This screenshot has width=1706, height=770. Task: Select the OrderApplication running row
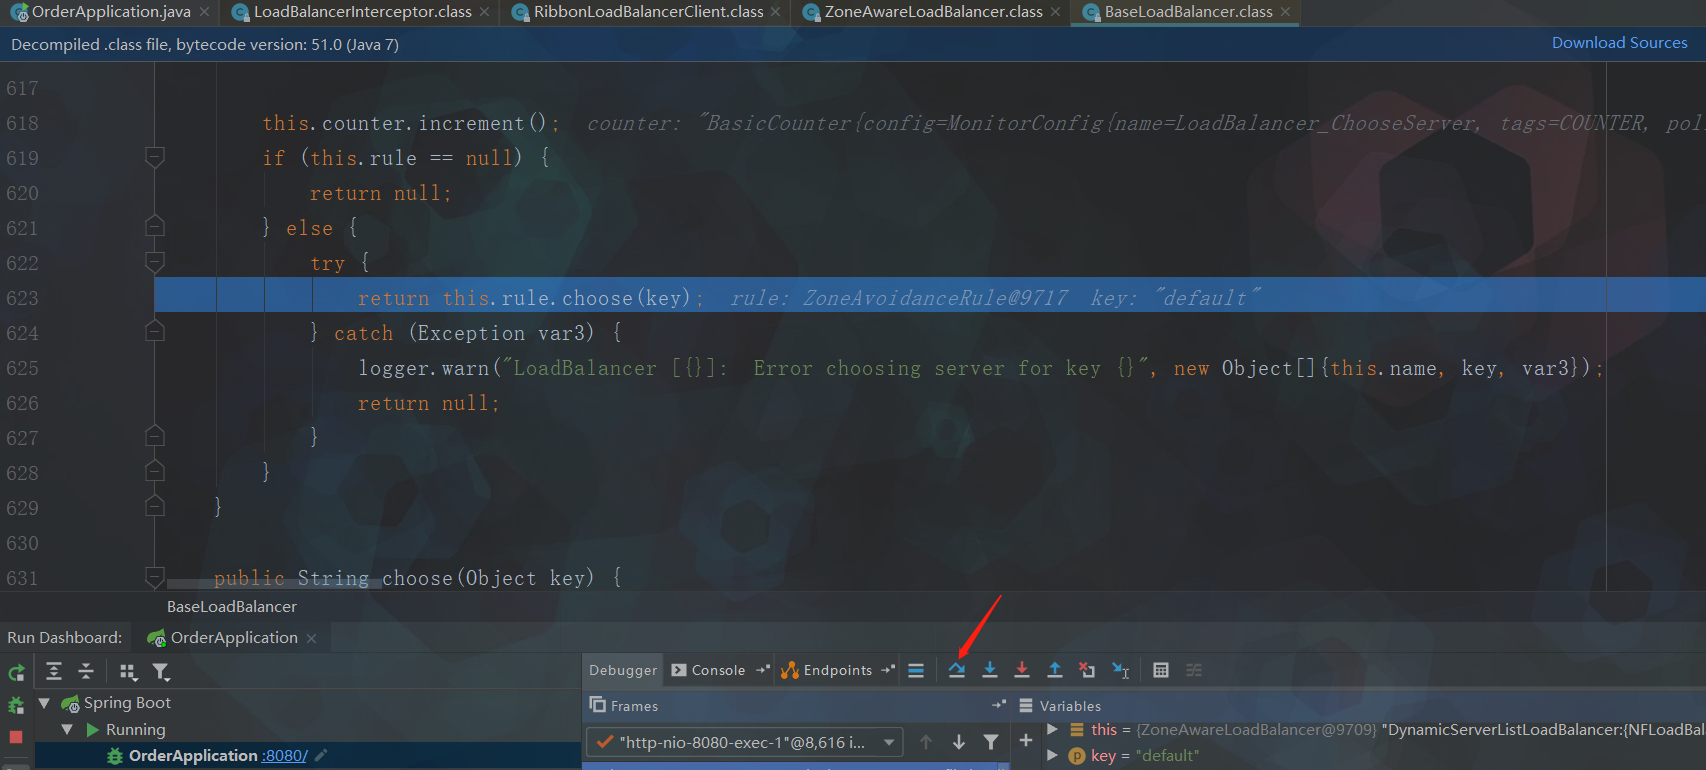[x=308, y=755]
